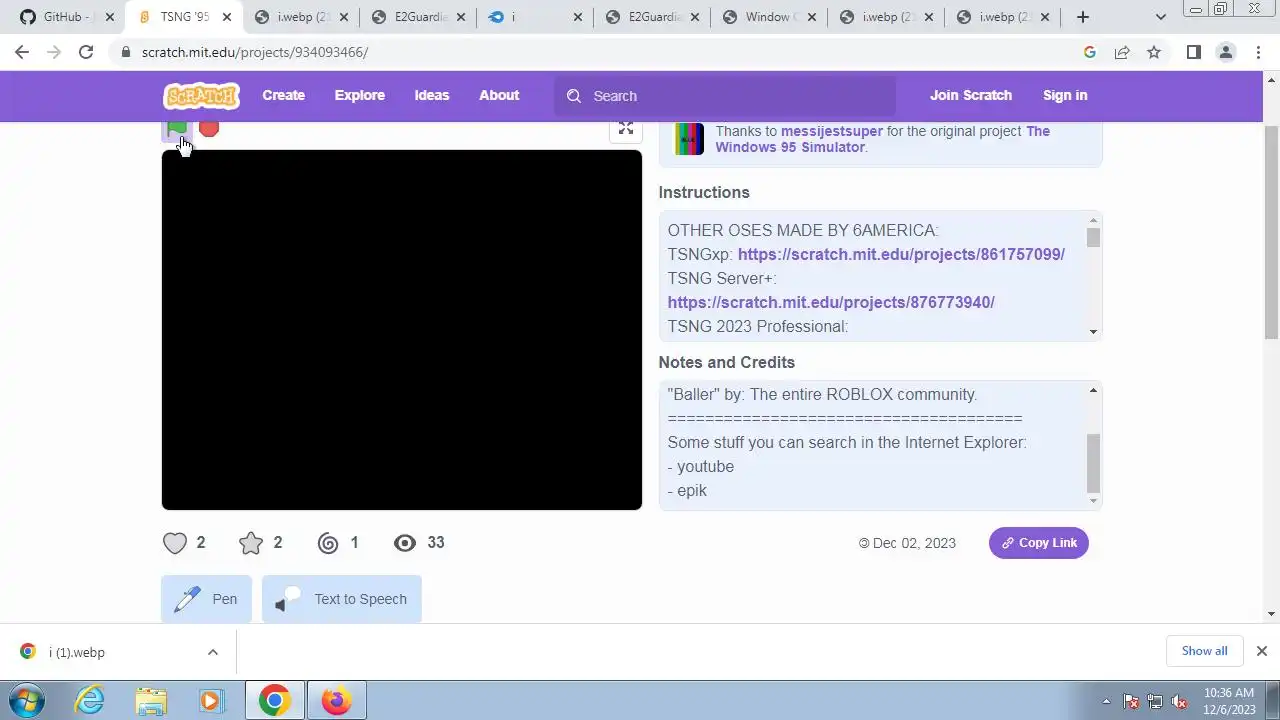
Task: Click the browser address bar URL
Action: click(255, 52)
